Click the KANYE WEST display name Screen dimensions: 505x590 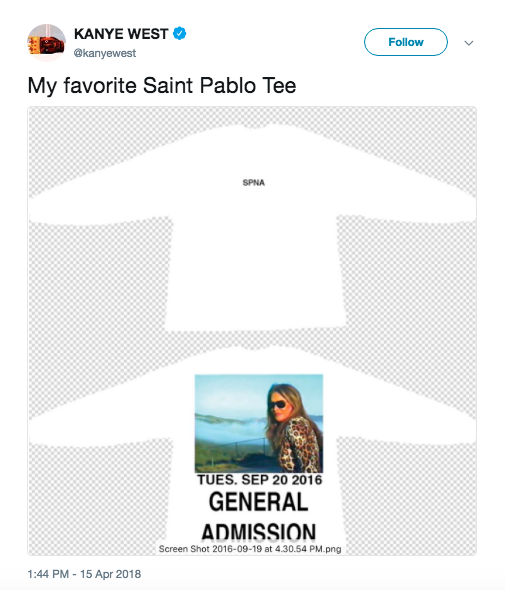[x=121, y=34]
